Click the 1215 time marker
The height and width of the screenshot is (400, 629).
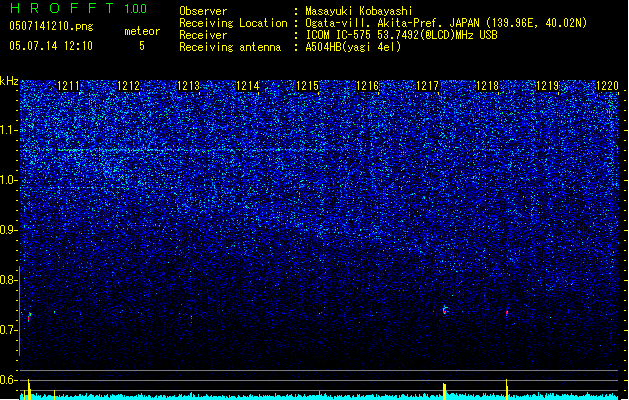click(308, 86)
